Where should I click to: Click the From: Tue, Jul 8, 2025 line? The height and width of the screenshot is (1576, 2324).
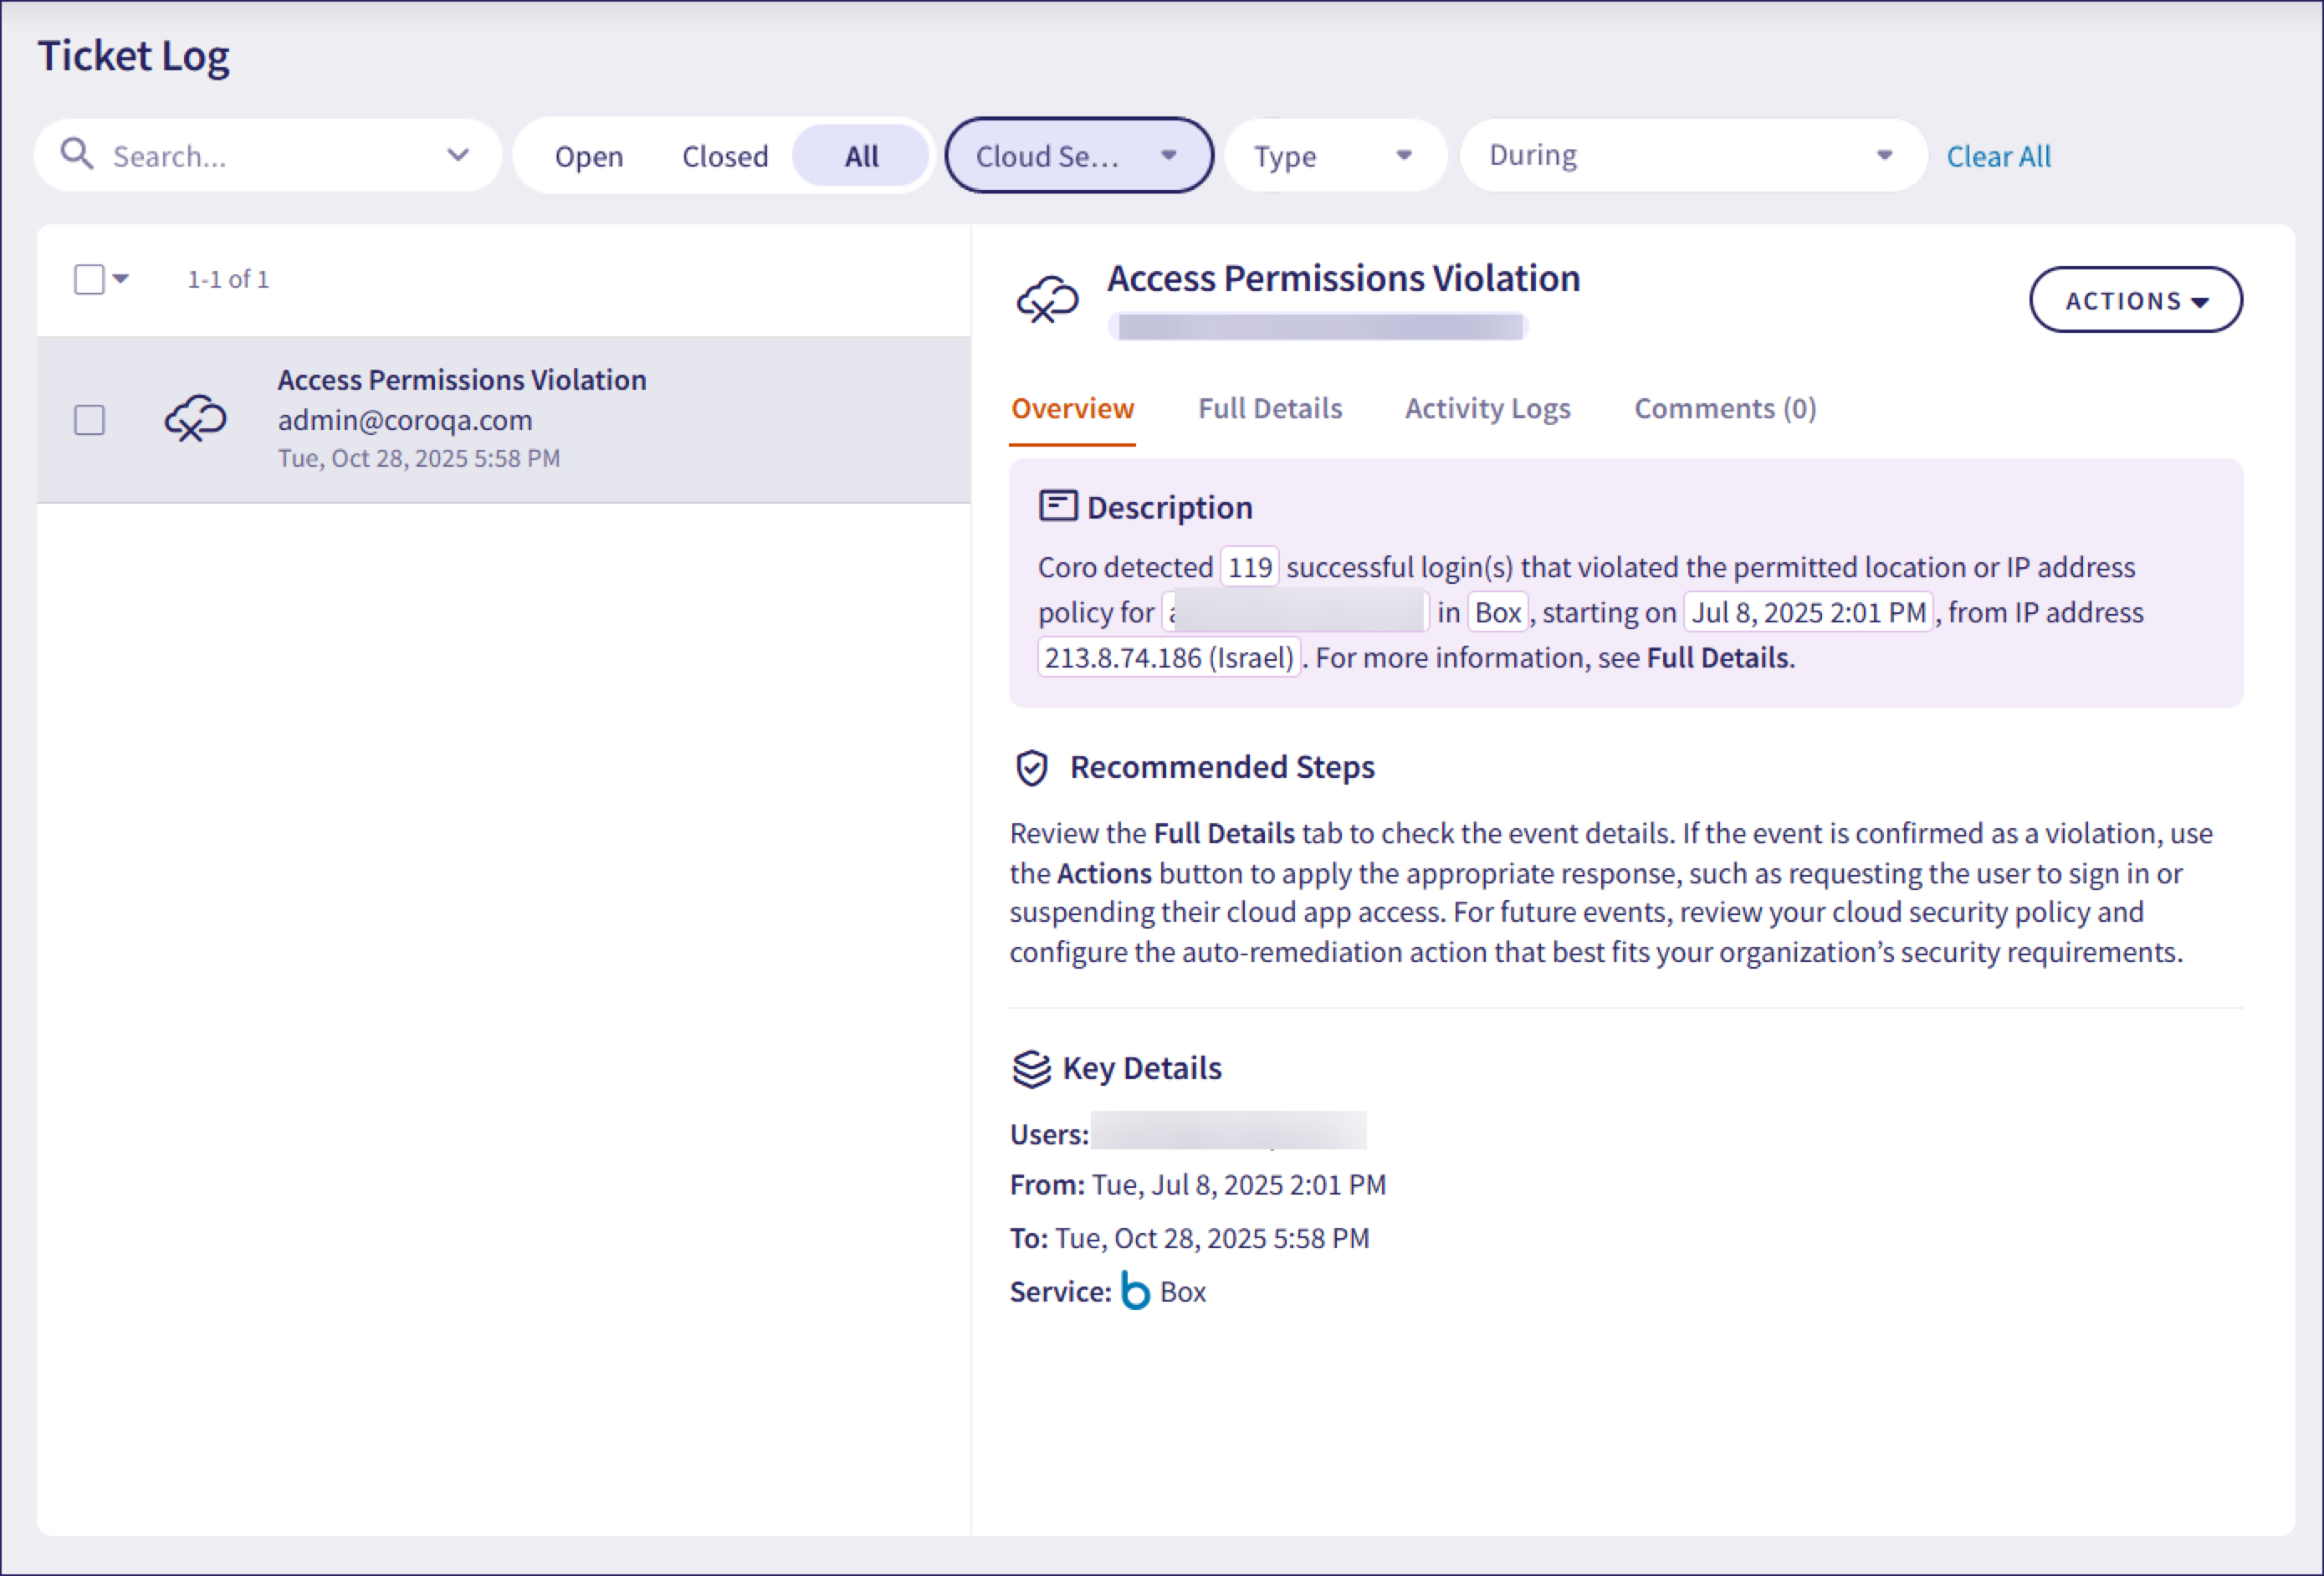(1197, 1184)
